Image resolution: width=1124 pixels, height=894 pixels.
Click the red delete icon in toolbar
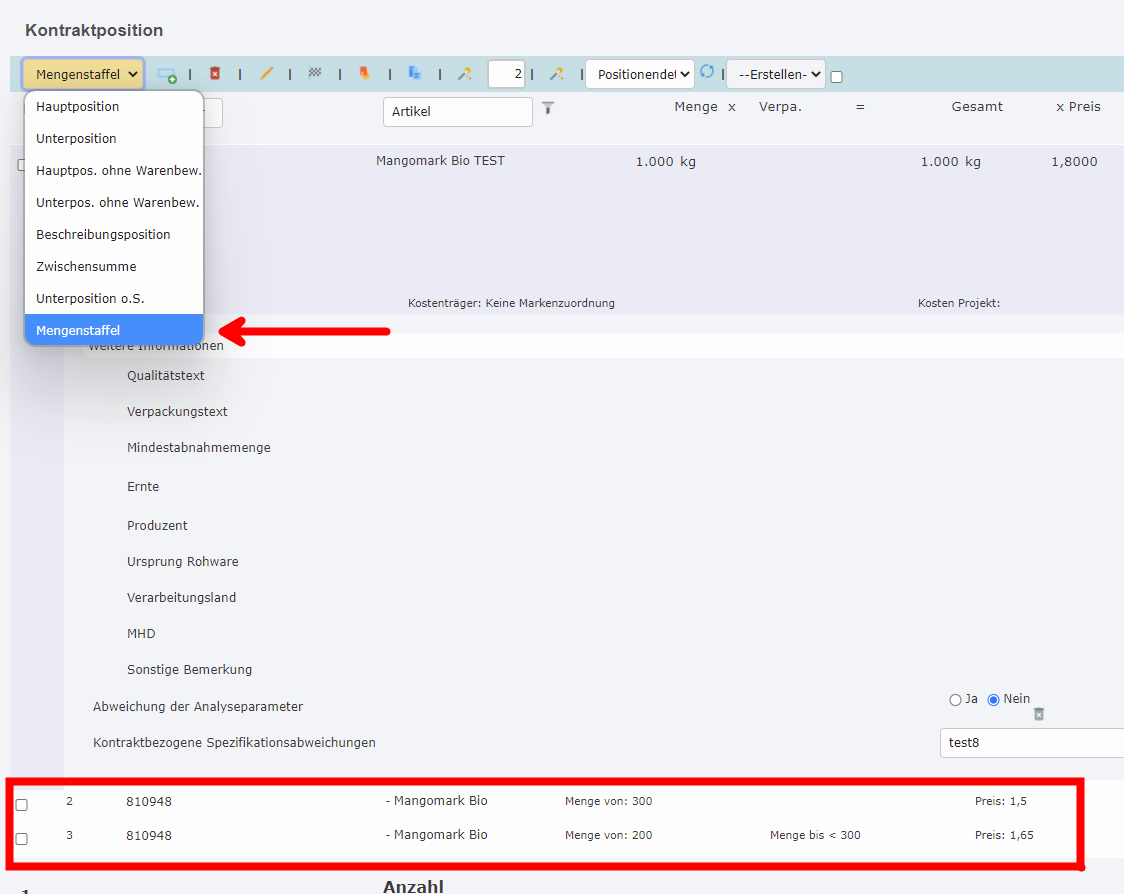(x=214, y=74)
